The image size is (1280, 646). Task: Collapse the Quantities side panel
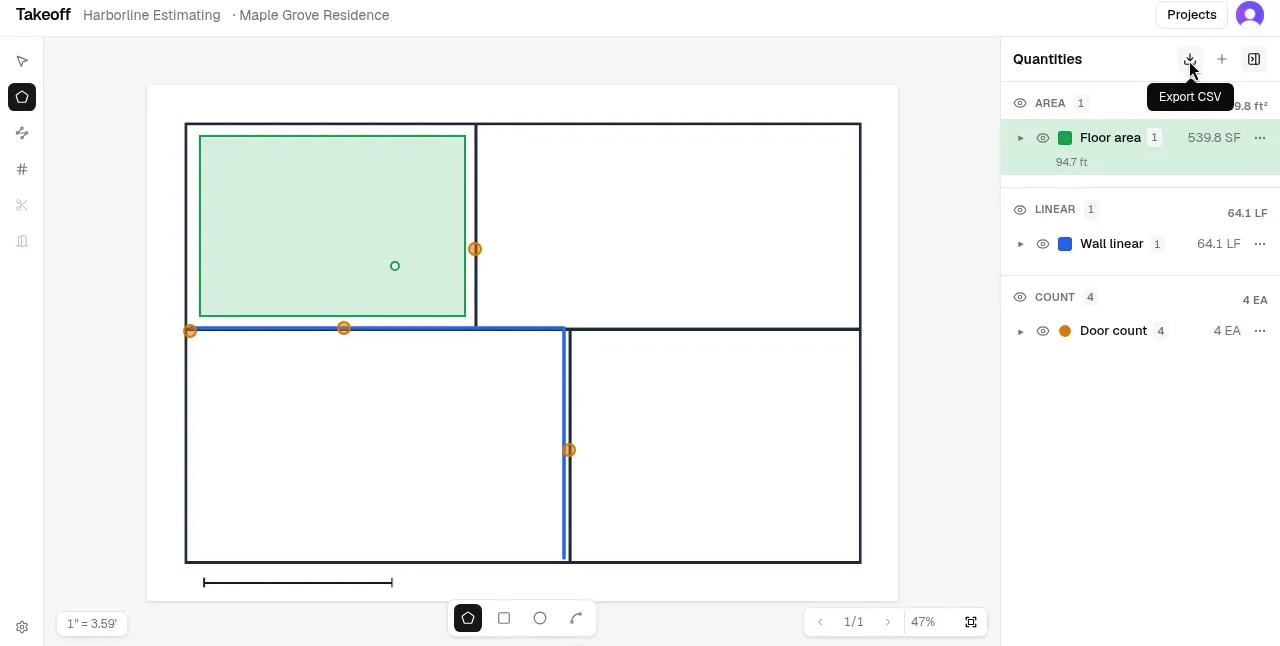[x=1254, y=59]
